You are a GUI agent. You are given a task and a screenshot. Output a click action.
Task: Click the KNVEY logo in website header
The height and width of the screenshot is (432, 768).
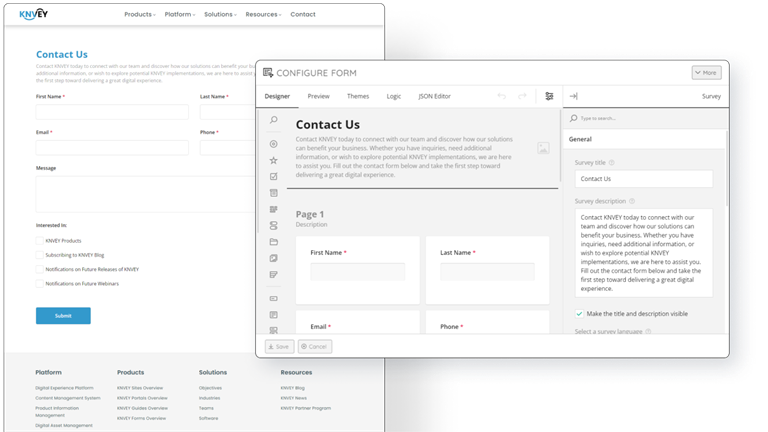pyautogui.click(x=33, y=14)
